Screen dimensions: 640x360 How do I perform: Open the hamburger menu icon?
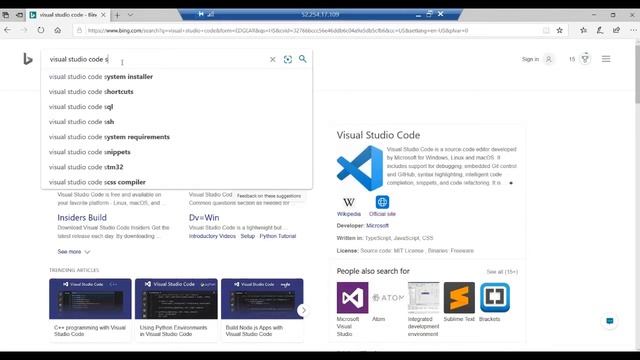tap(606, 59)
